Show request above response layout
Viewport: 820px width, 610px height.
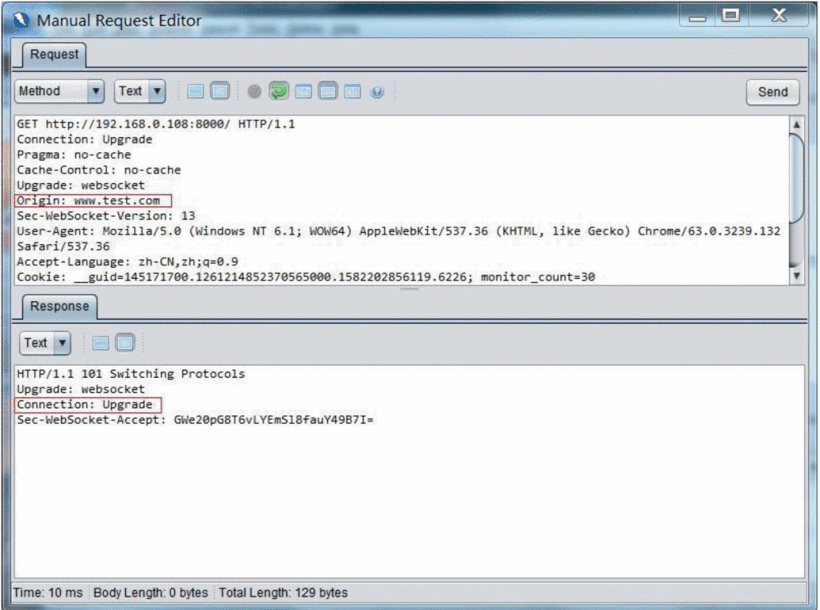(x=327, y=92)
